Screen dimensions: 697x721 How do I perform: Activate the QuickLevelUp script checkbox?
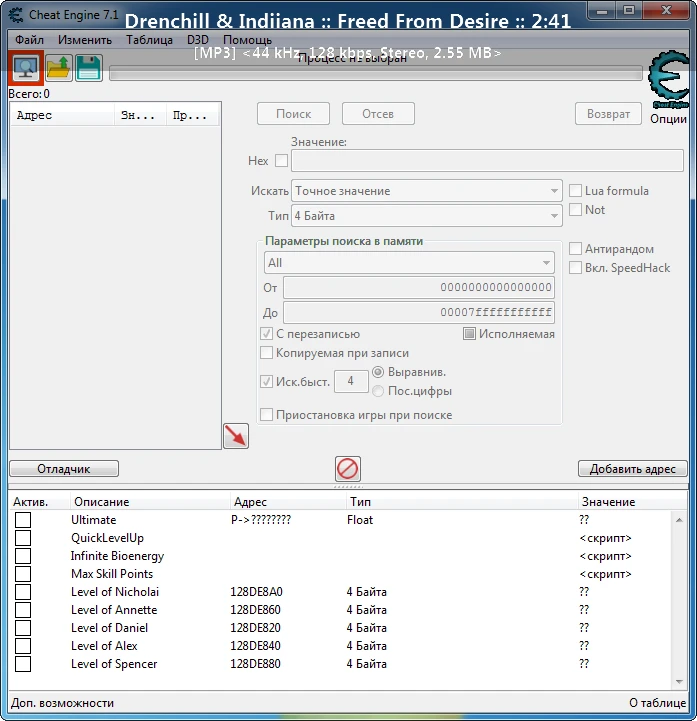point(23,538)
